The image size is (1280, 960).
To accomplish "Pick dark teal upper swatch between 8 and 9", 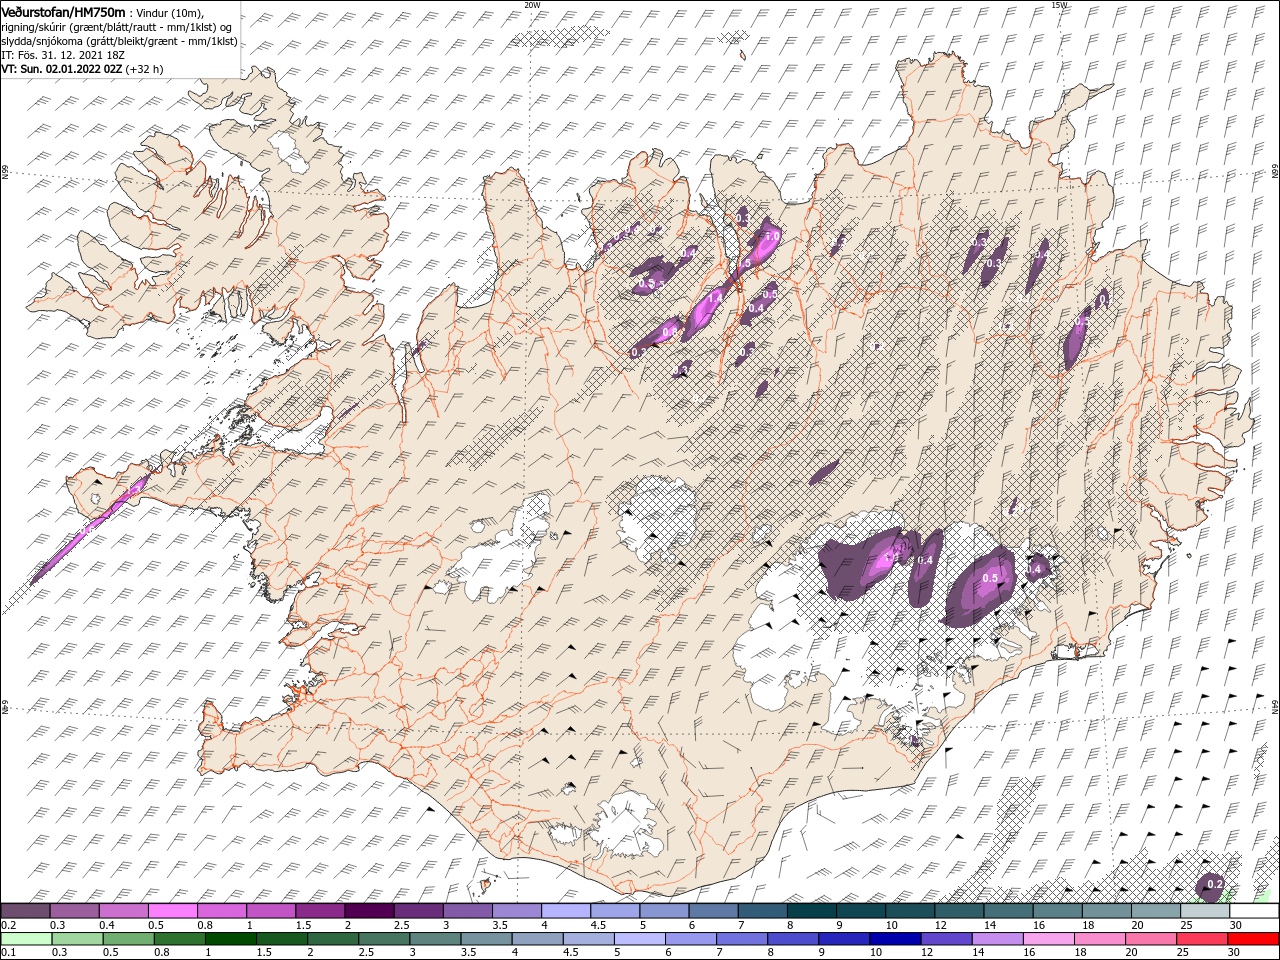I will (x=811, y=911).
